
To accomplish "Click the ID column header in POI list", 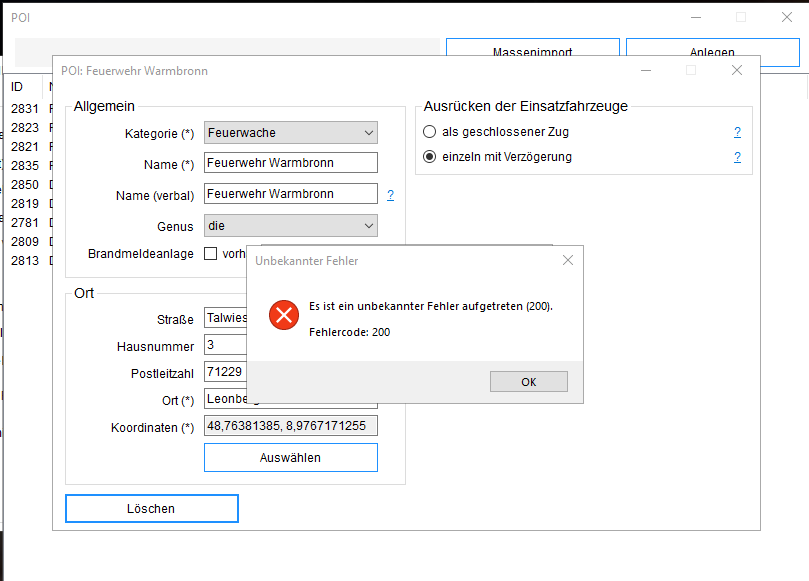I will 17,87.
